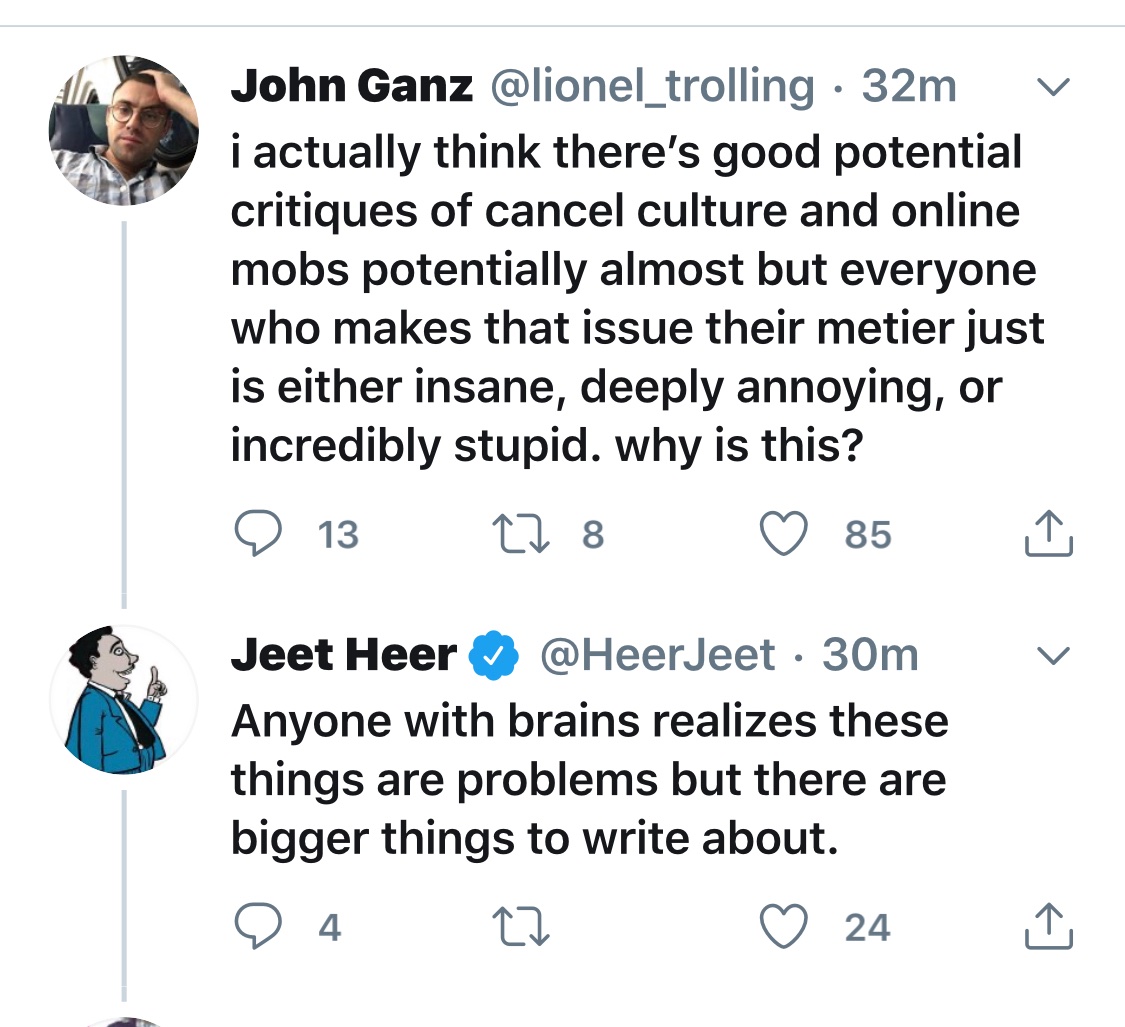Like Jeet Heer's tweet
The image size is (1125, 1027).
click(786, 928)
